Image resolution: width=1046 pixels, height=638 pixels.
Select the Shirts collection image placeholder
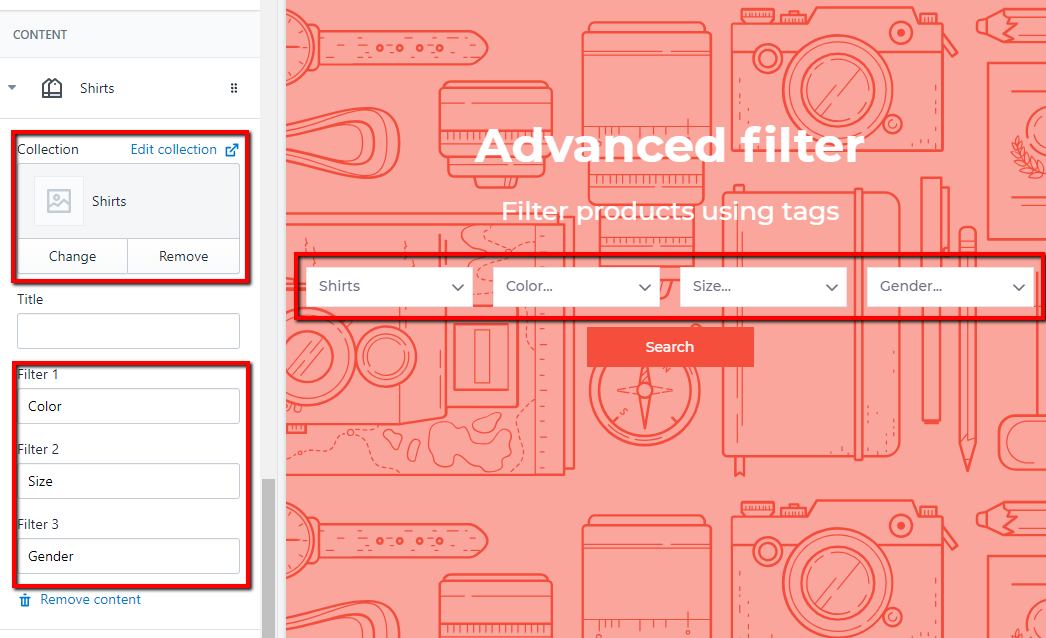tap(59, 201)
